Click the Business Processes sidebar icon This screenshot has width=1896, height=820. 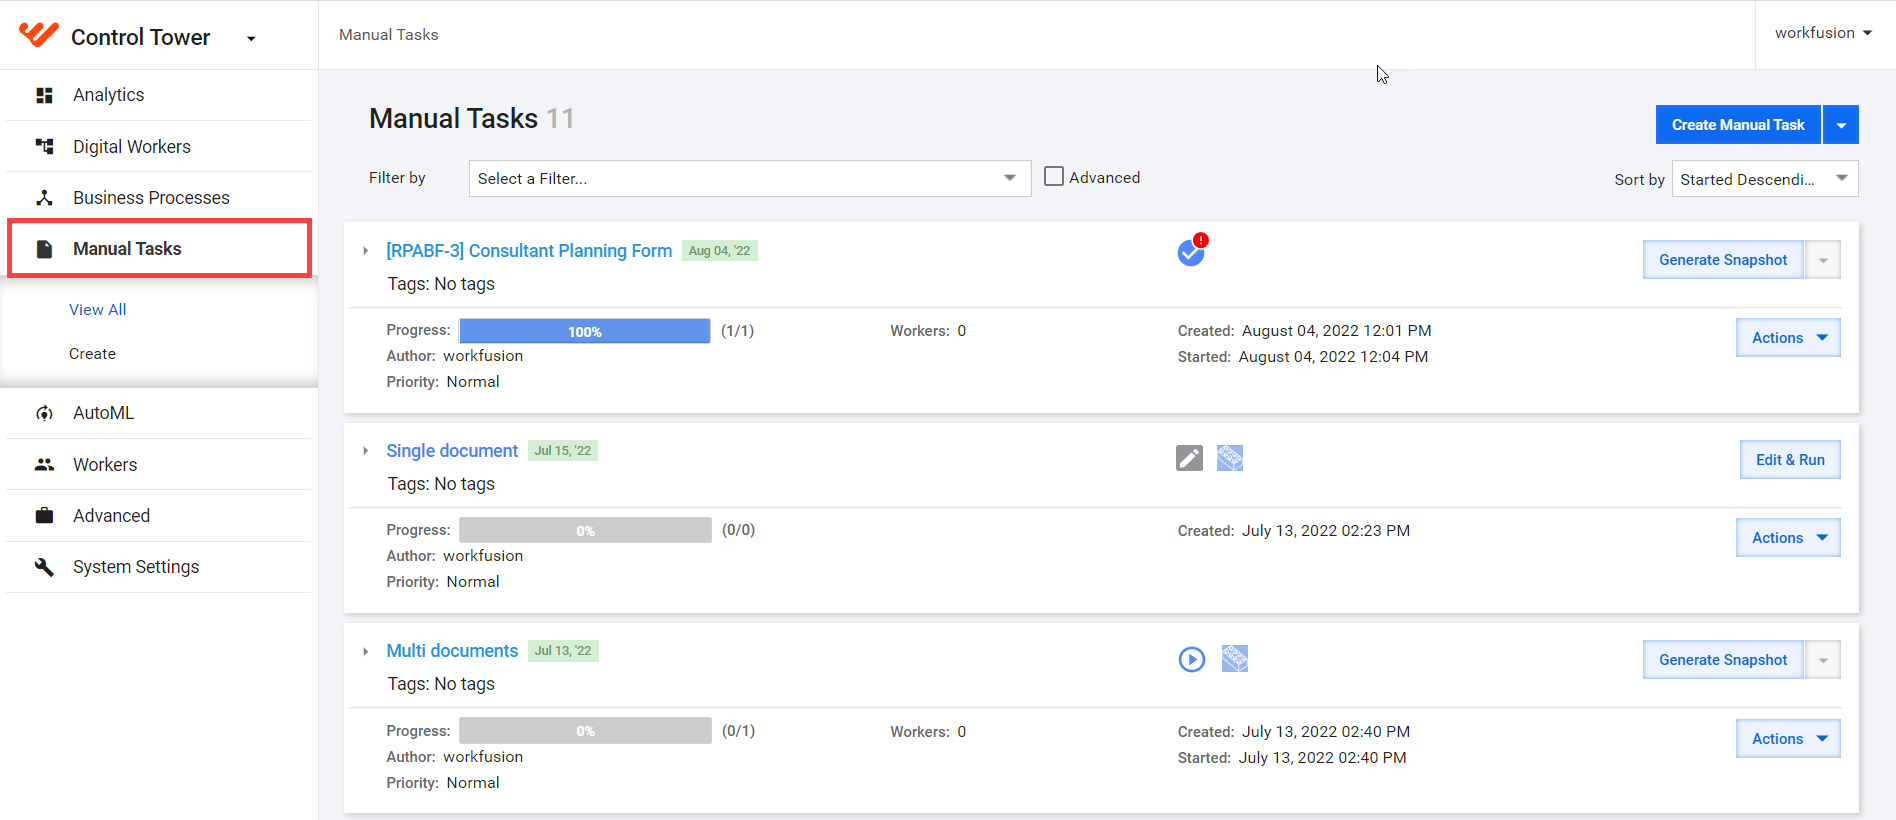tap(44, 198)
